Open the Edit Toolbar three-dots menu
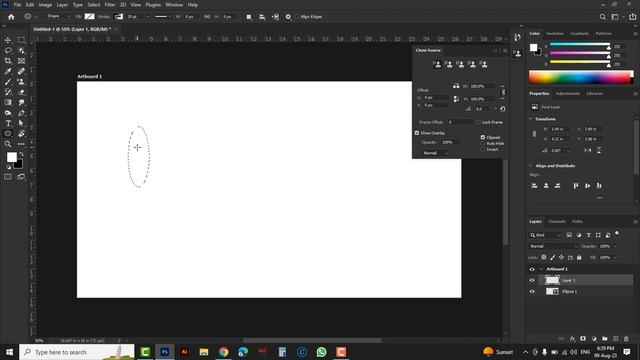The width and height of the screenshot is (640, 360). 21,144
